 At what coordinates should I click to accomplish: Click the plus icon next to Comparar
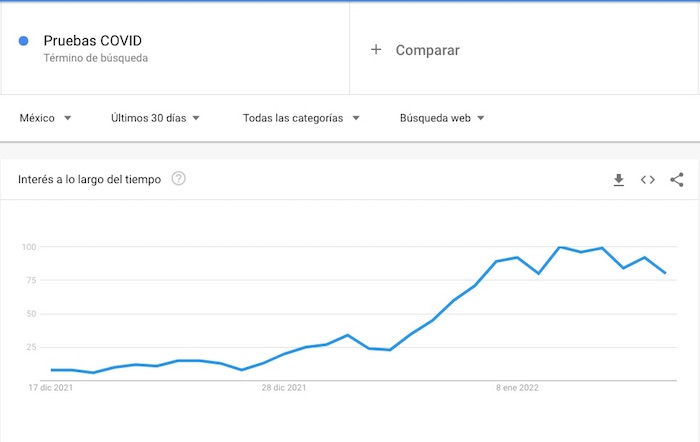[376, 49]
